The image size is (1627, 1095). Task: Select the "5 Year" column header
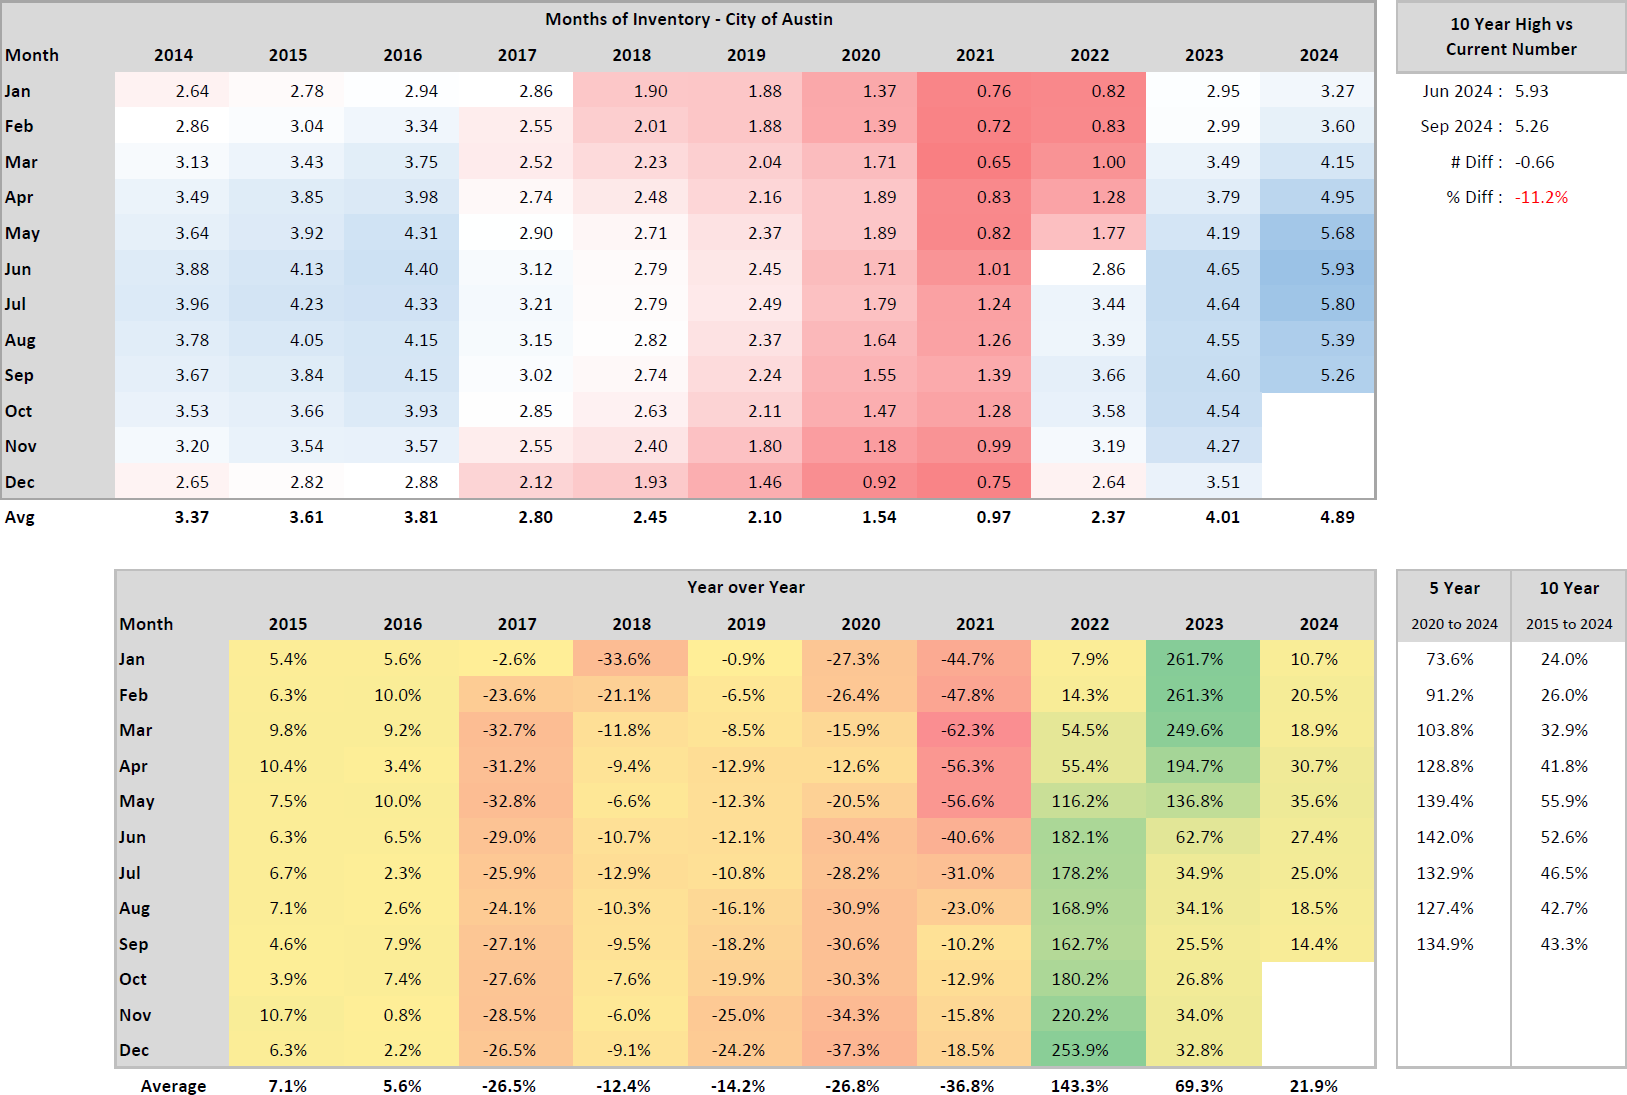1454,588
